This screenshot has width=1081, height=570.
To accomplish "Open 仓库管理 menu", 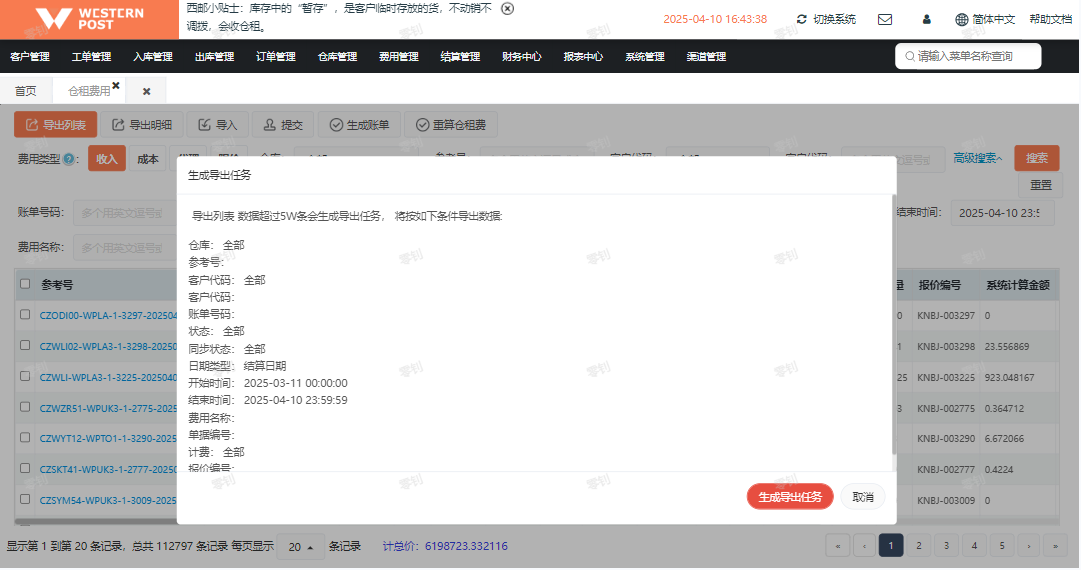I will pyautogui.click(x=337, y=57).
